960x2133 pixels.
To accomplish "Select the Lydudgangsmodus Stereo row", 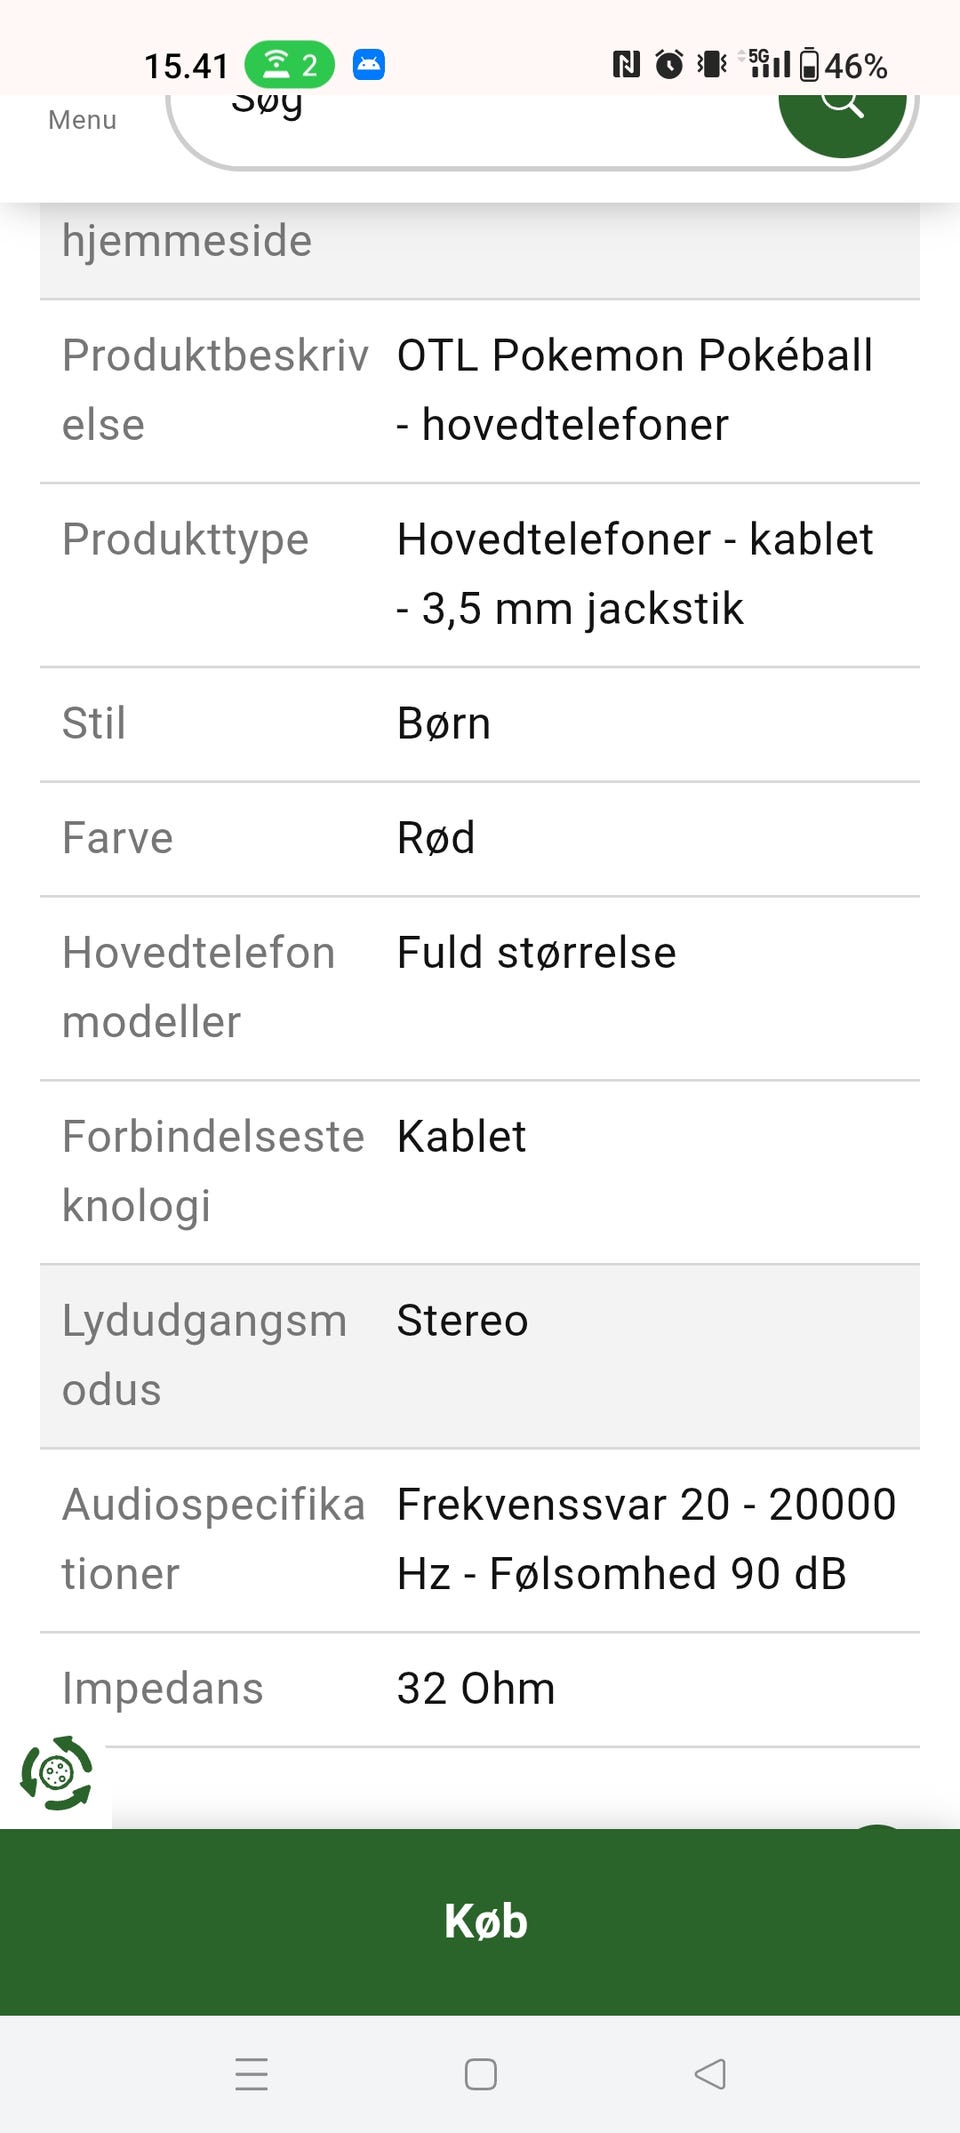I will point(480,1356).
